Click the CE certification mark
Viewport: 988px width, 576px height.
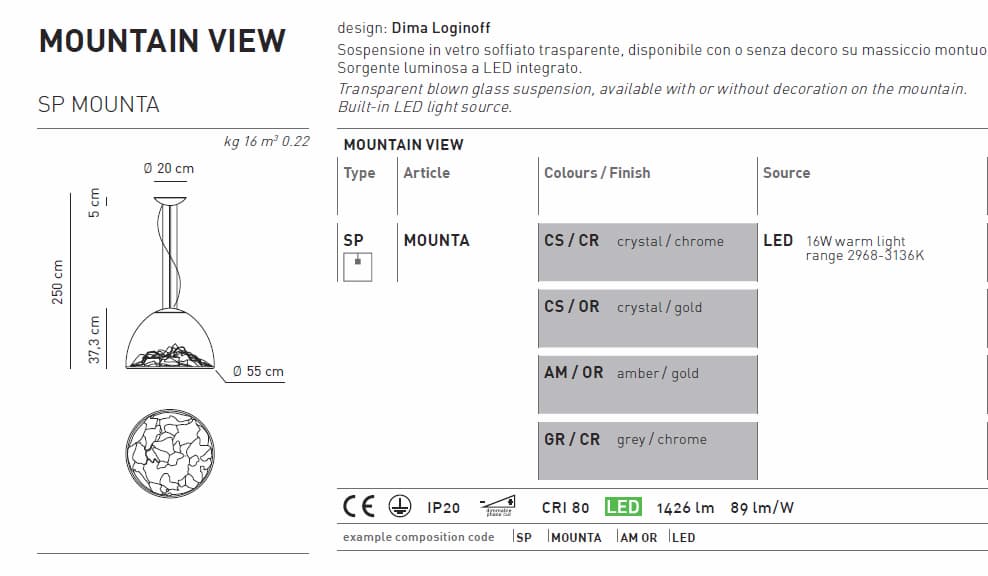tap(359, 507)
